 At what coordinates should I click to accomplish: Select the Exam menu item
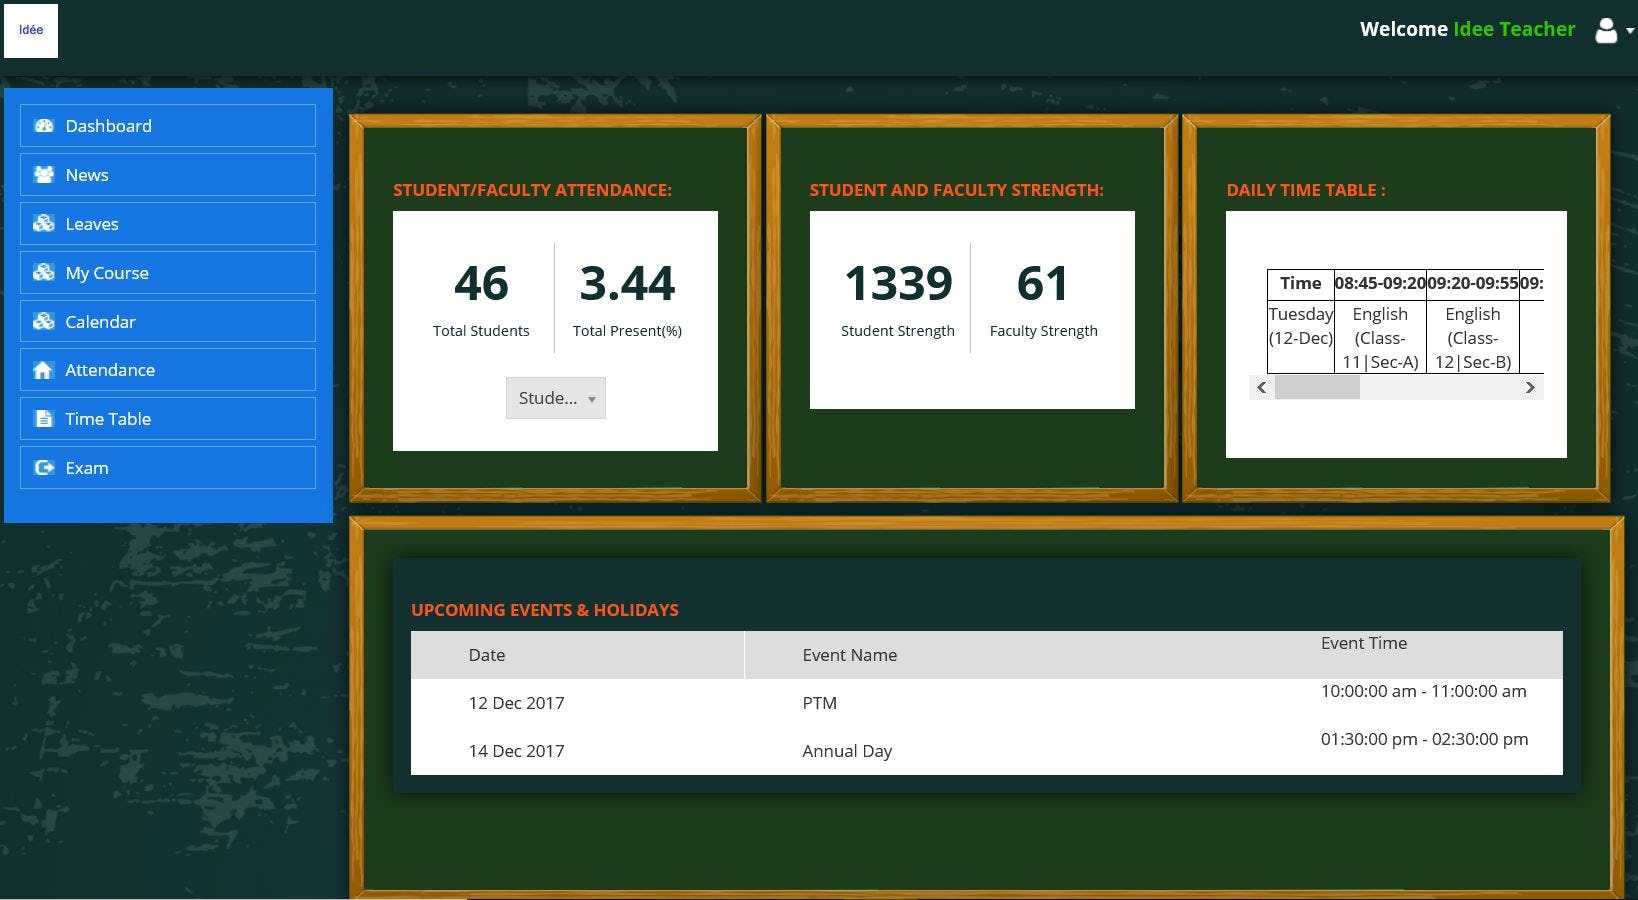pos(87,467)
